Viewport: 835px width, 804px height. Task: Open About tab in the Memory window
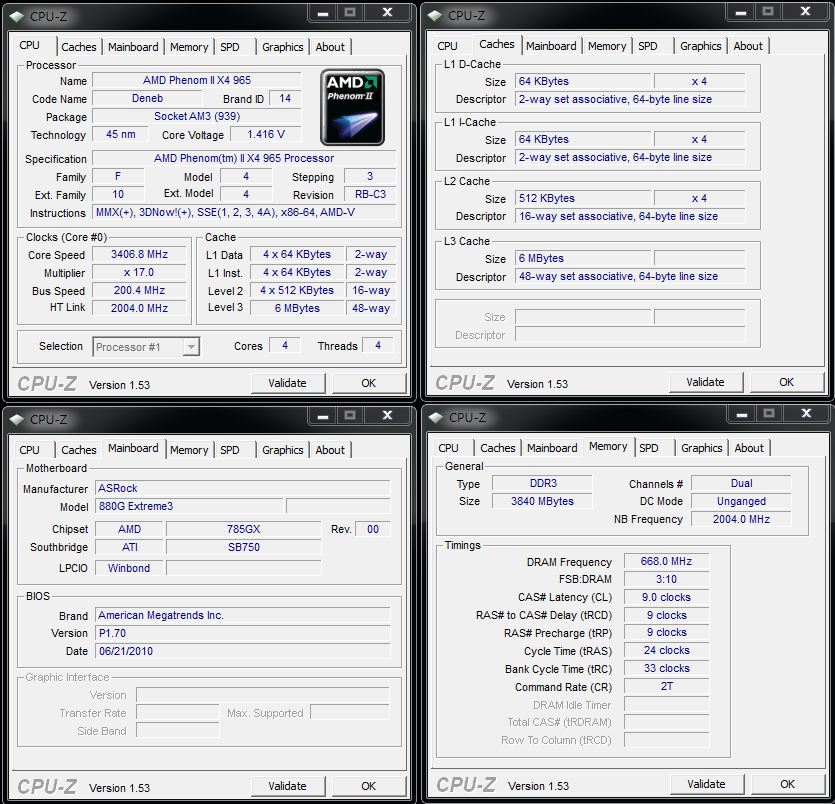click(749, 448)
